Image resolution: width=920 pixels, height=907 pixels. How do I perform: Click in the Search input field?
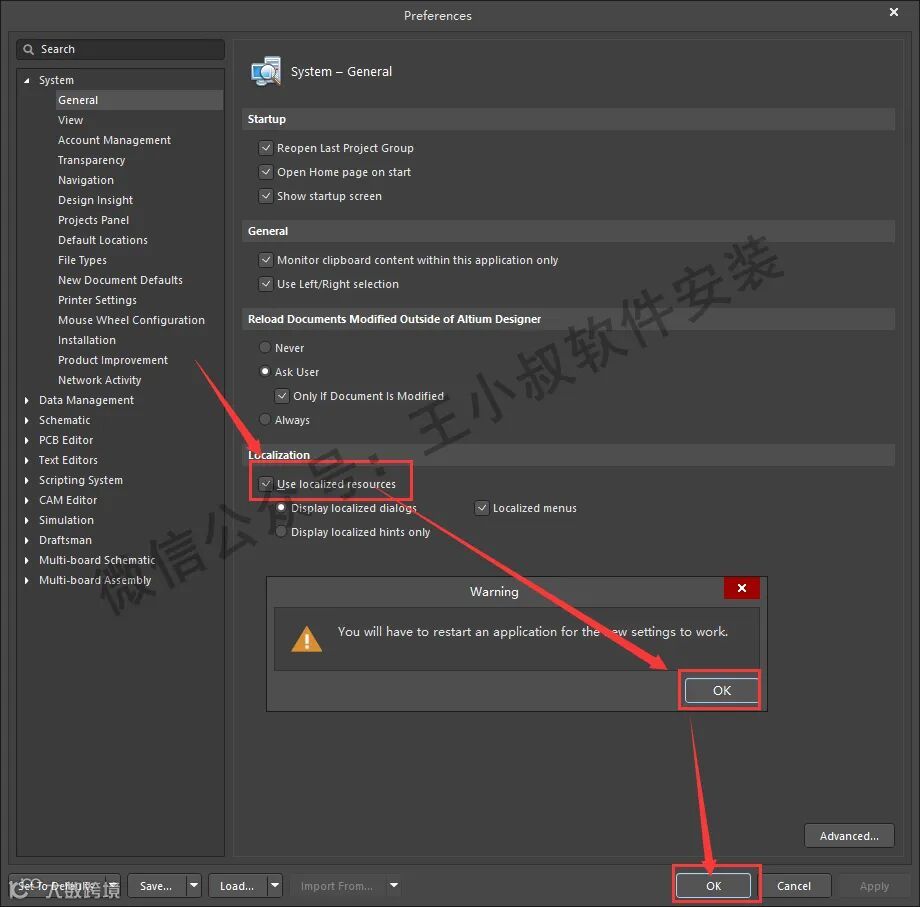121,49
